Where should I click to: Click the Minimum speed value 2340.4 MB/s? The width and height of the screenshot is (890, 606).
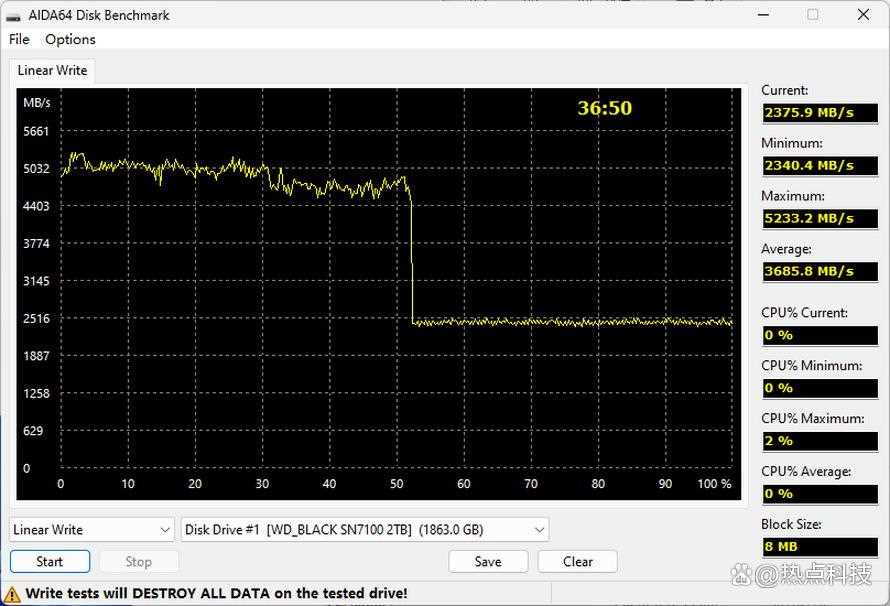click(x=820, y=166)
